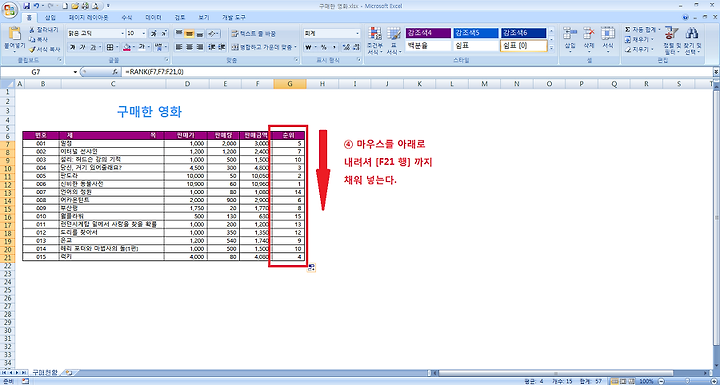Cut the selection with the scissors icon
720x385 pixels.
pos(32,30)
